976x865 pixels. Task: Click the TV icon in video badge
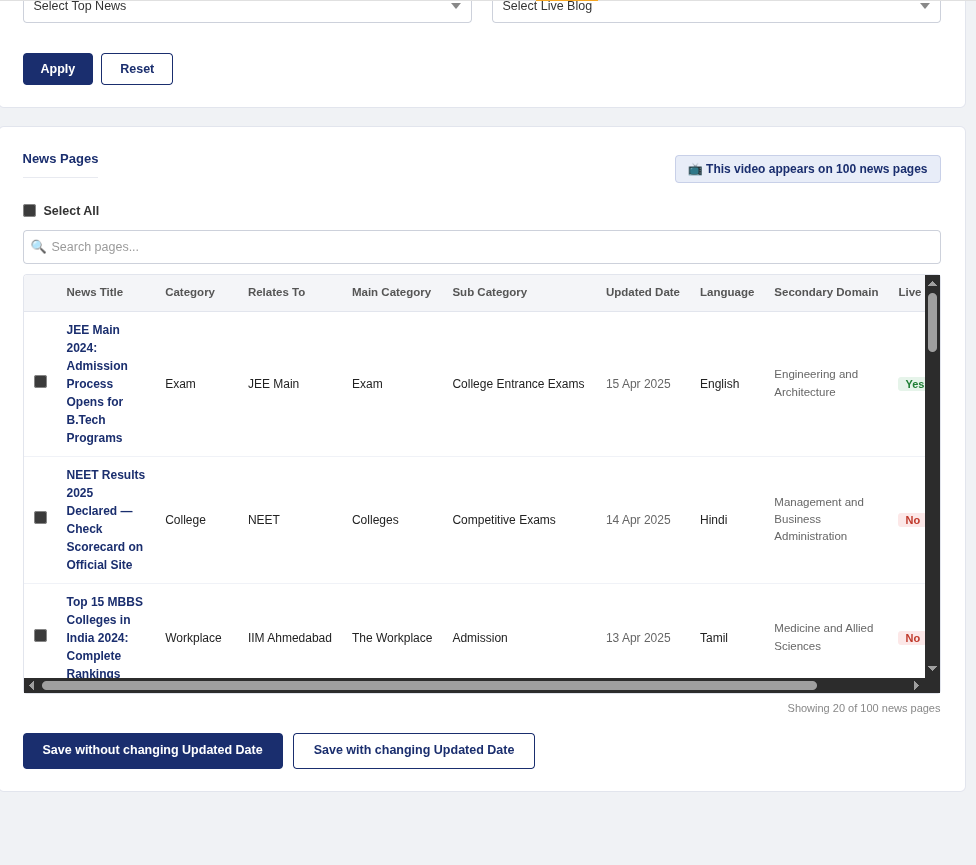click(x=695, y=169)
